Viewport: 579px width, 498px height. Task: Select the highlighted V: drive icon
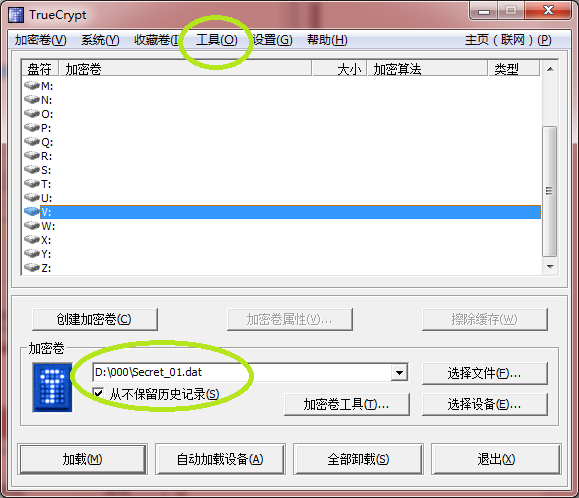[32, 212]
